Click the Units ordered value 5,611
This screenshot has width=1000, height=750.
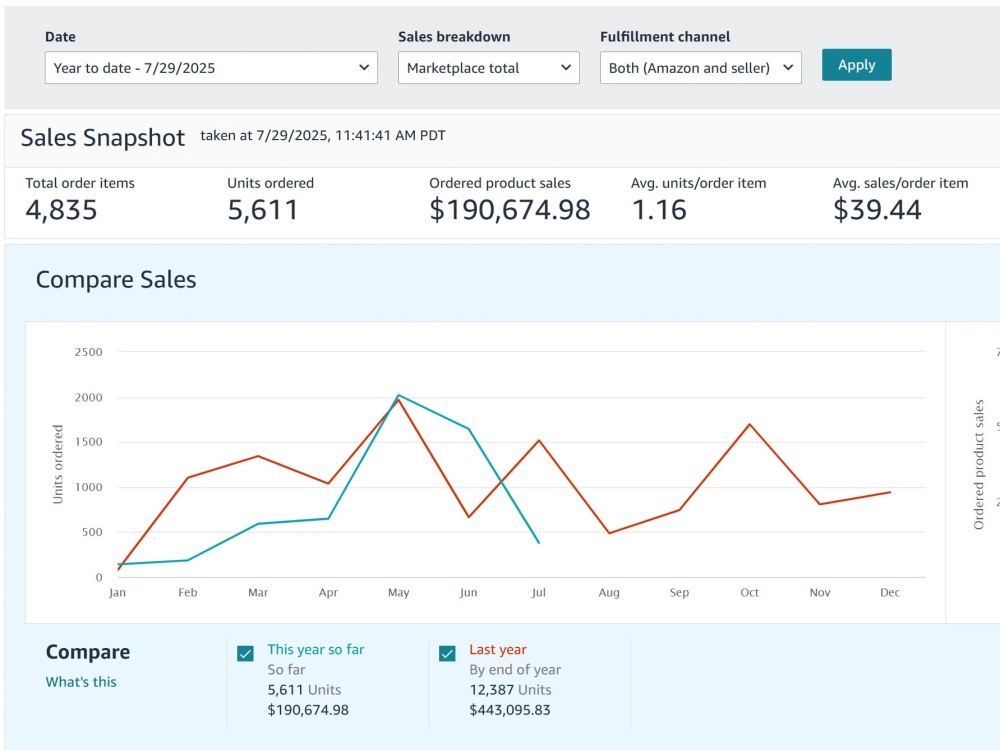263,210
